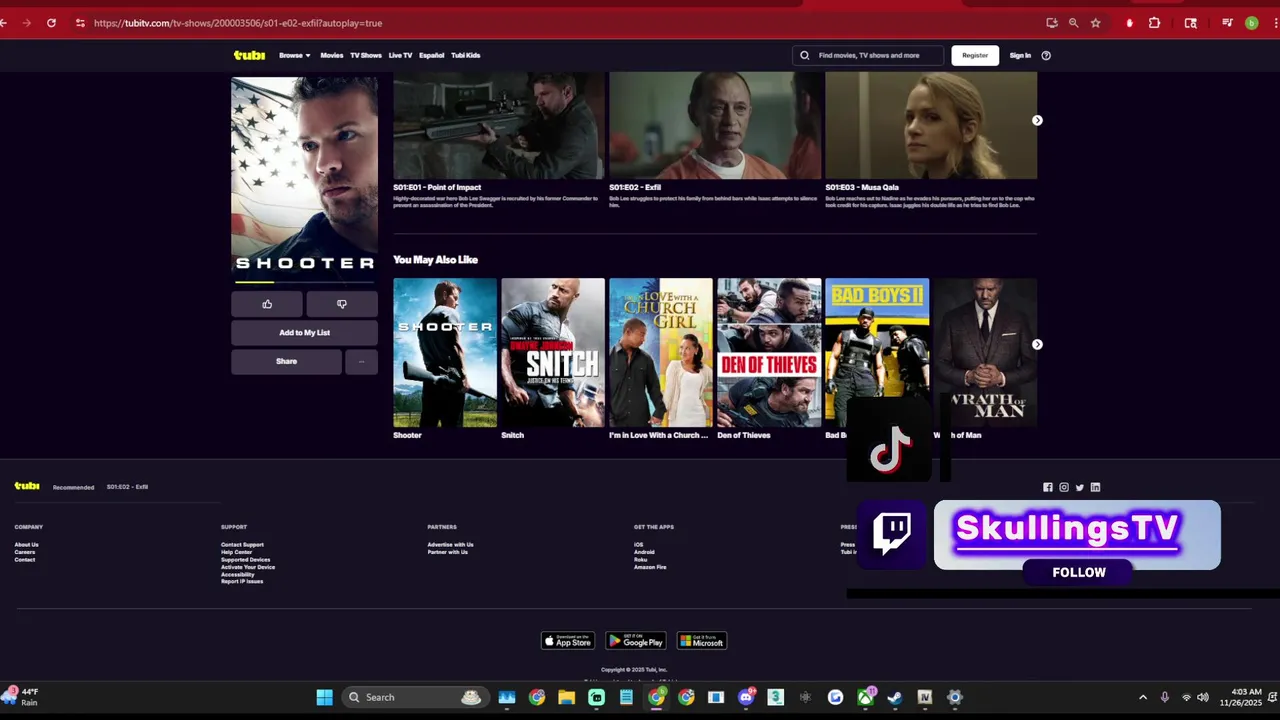Open Tubi Kids section
The image size is (1280, 720).
pos(465,55)
